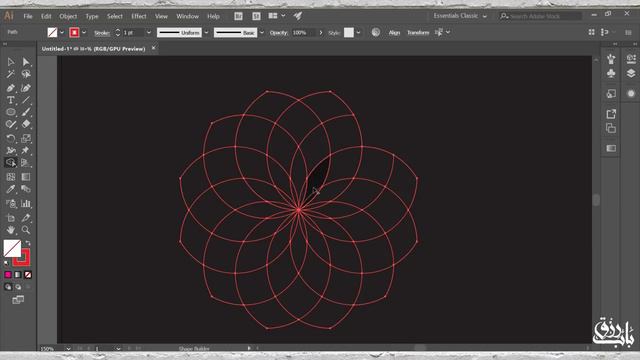This screenshot has width=640, height=360.
Task: Click the Transform button in control bar
Action: 418,32
